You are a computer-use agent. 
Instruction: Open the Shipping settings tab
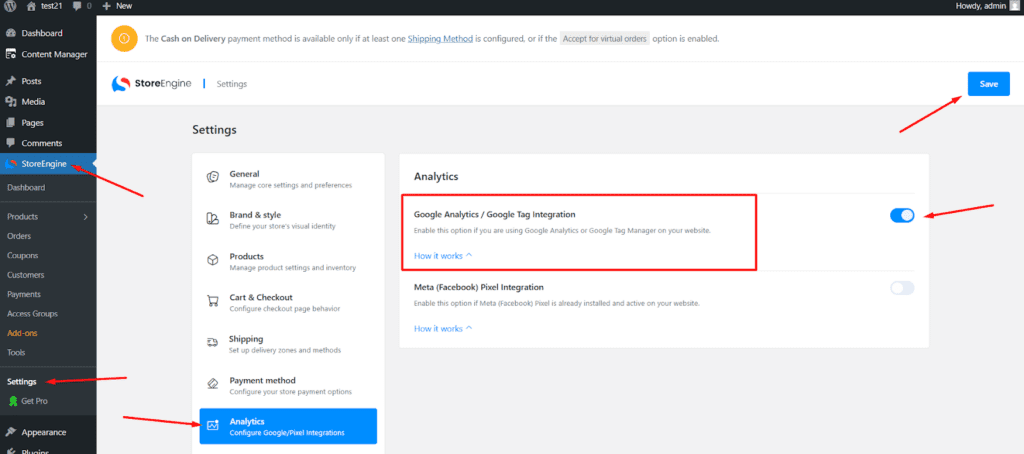288,344
